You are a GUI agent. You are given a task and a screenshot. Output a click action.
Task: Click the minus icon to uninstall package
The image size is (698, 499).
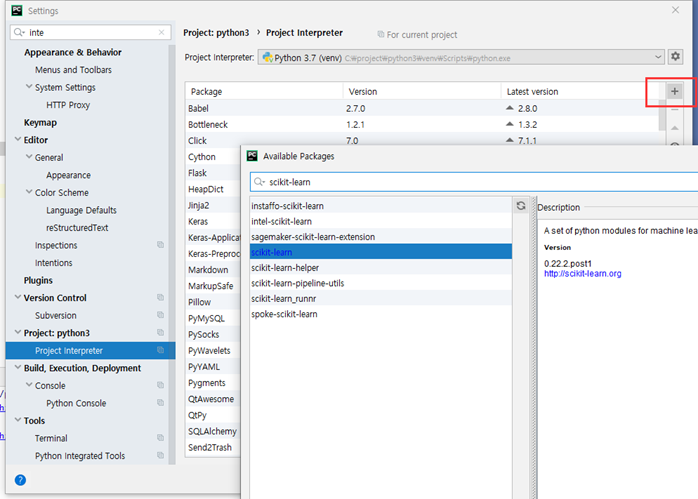(675, 110)
